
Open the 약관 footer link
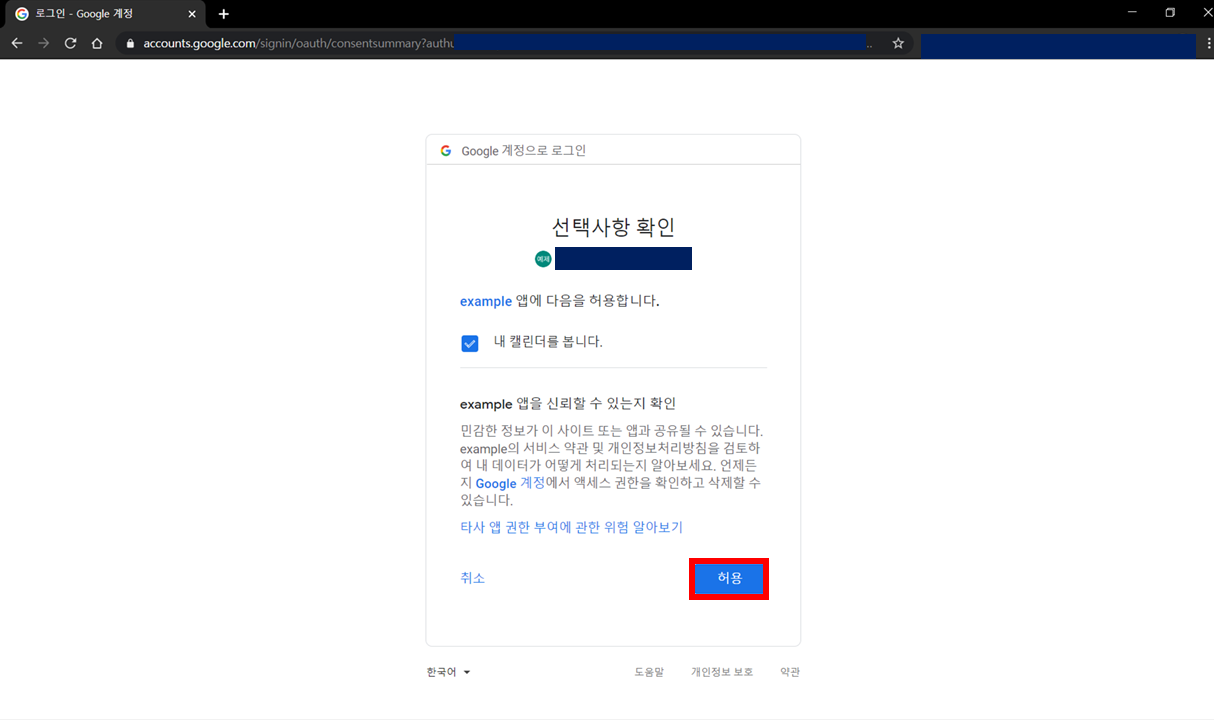[x=790, y=672]
